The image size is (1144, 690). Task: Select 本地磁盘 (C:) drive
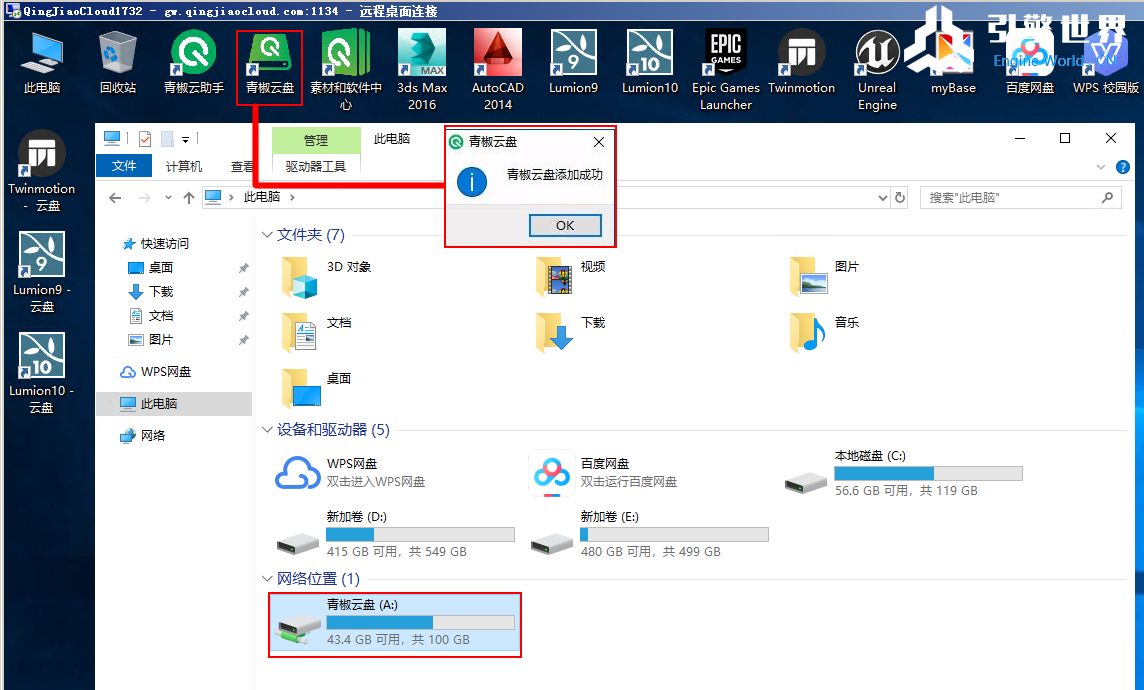point(903,473)
